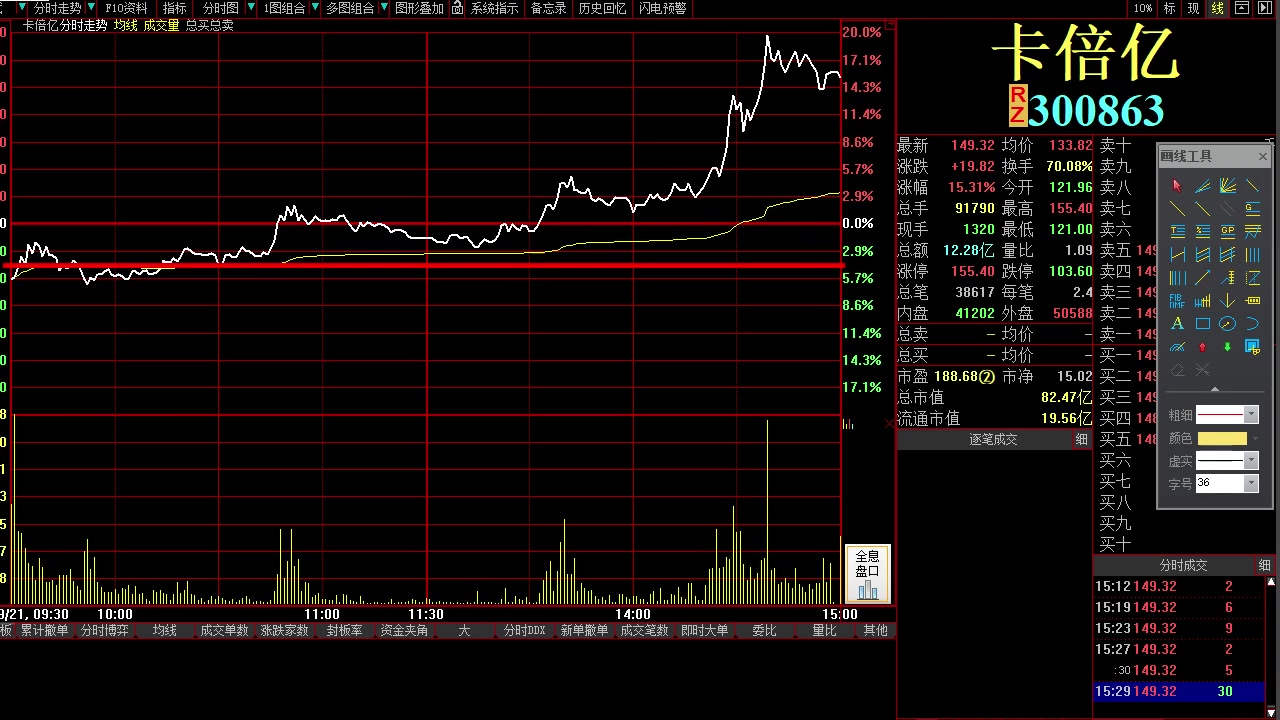This screenshot has width=1280, height=720.
Task: Toggle the 线 drawing button
Action: 1217,8
